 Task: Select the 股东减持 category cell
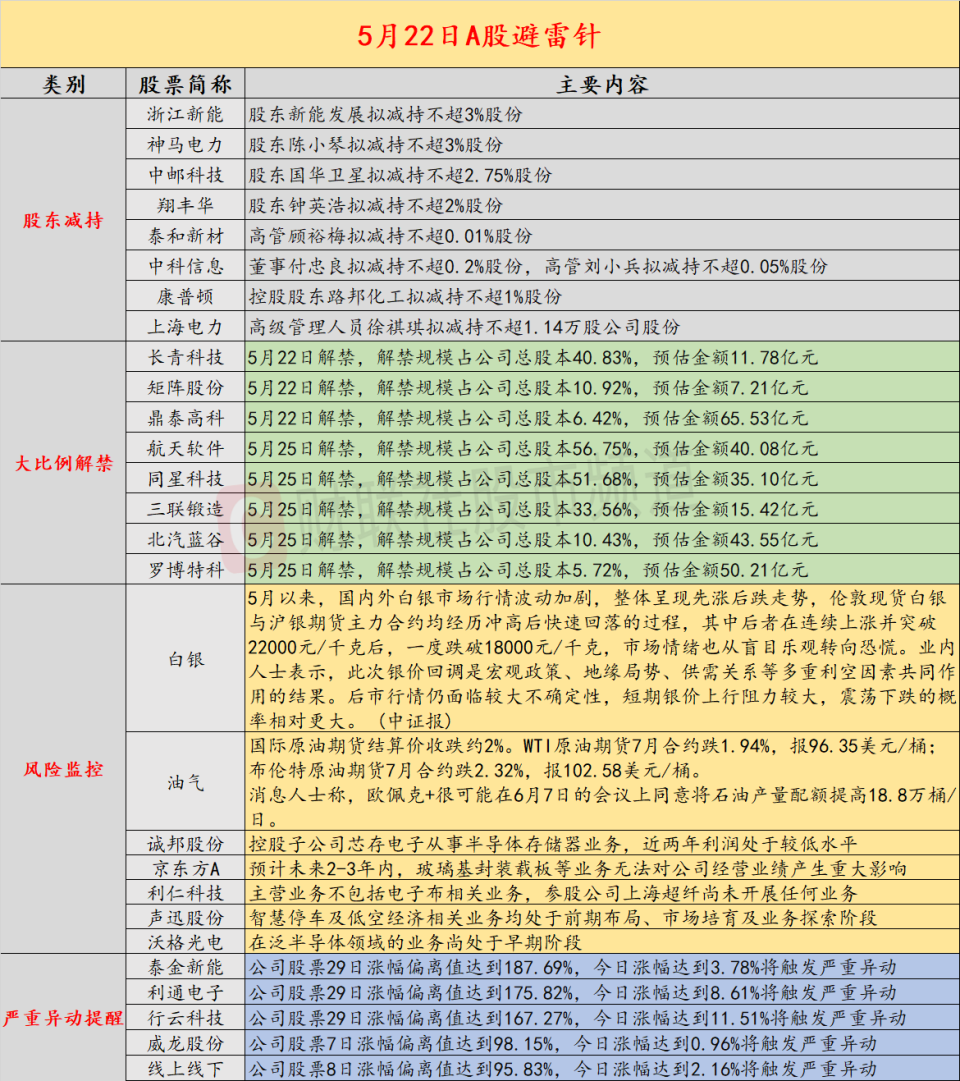[63, 220]
